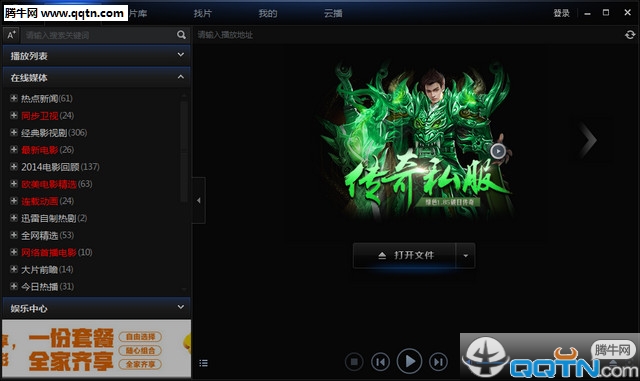Viewport: 640px width, 381px height.
Task: Click the stop playback button
Action: tap(354, 362)
